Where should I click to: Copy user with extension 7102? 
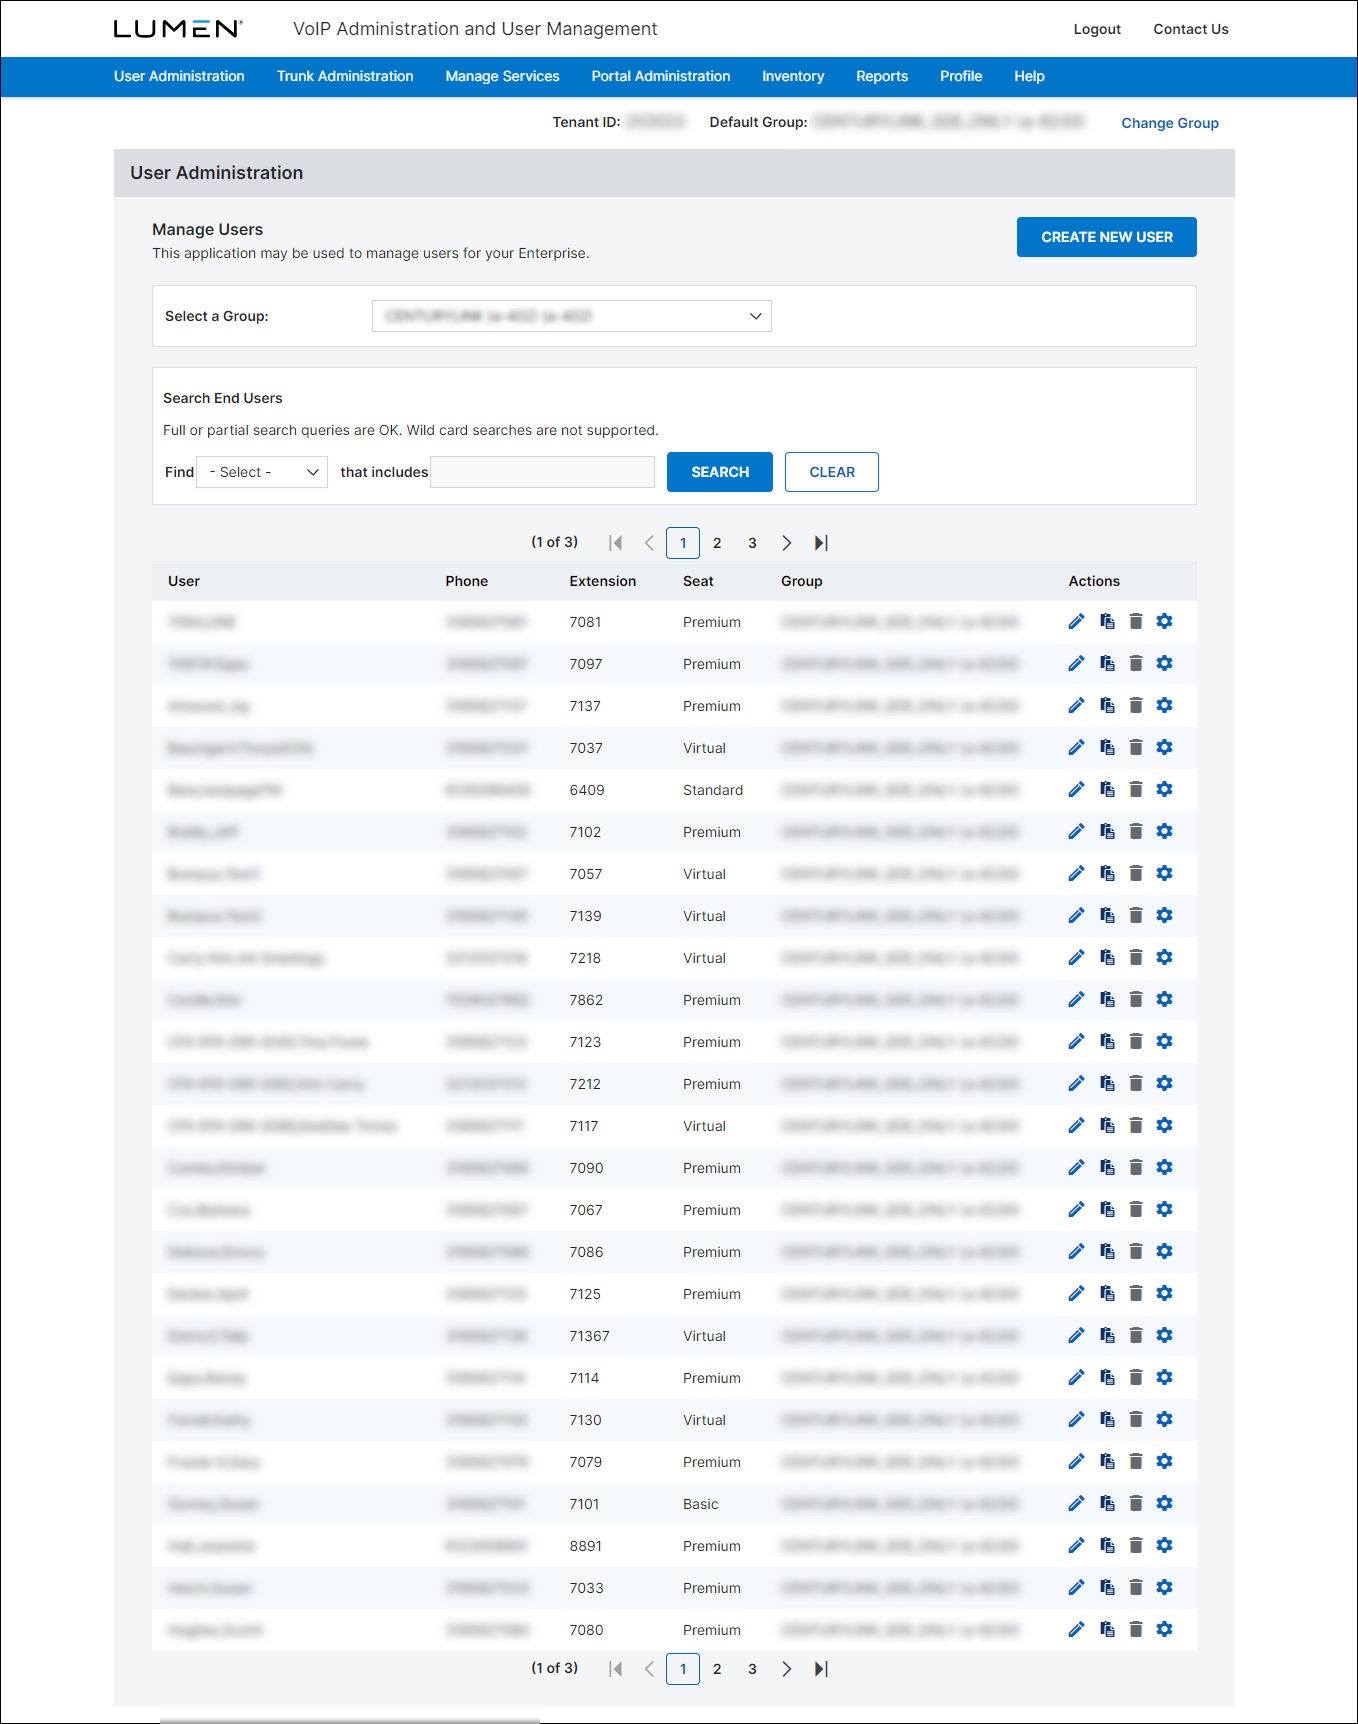1107,832
